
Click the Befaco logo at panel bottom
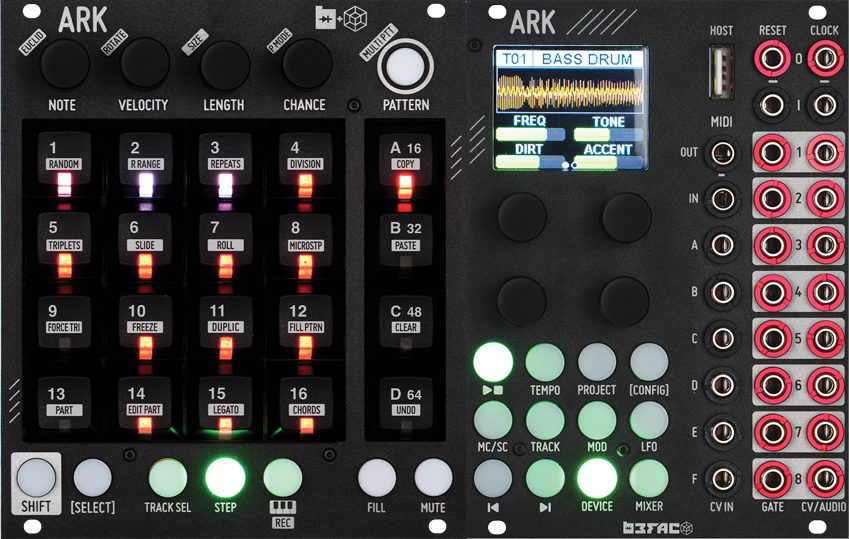point(657,527)
